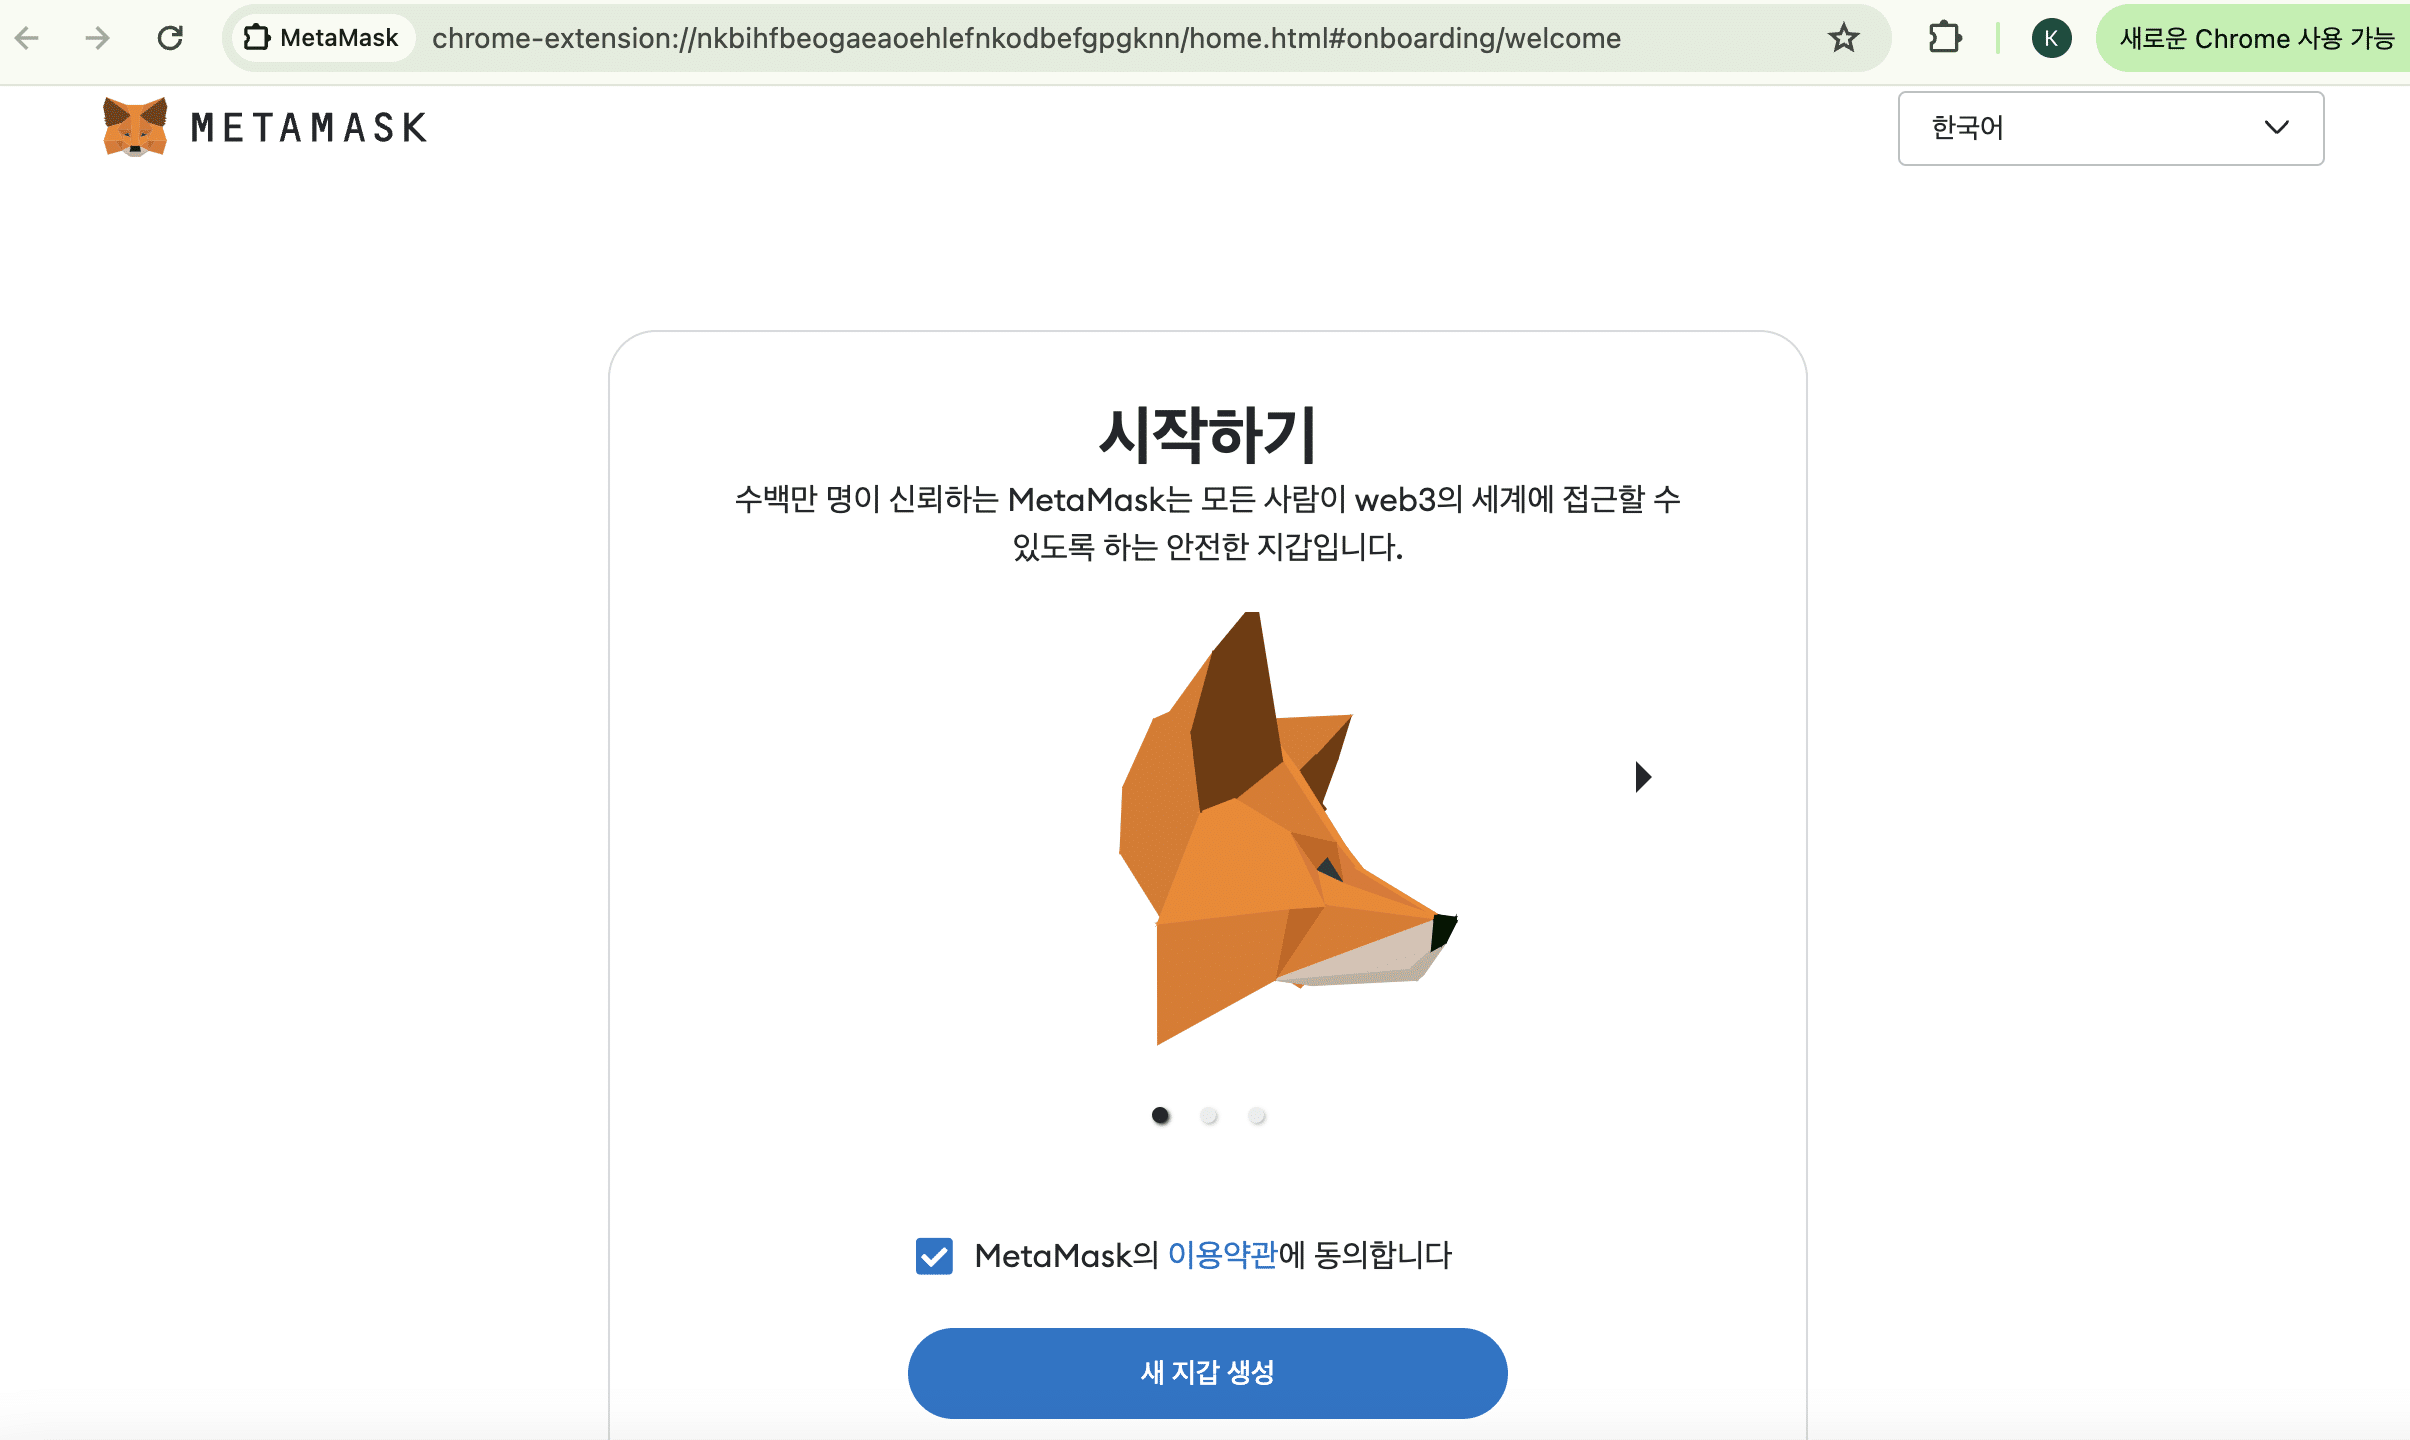Screen dimensions: 2410x1440
Task: Click the MetaMask fox logo in header
Action: click(135, 127)
